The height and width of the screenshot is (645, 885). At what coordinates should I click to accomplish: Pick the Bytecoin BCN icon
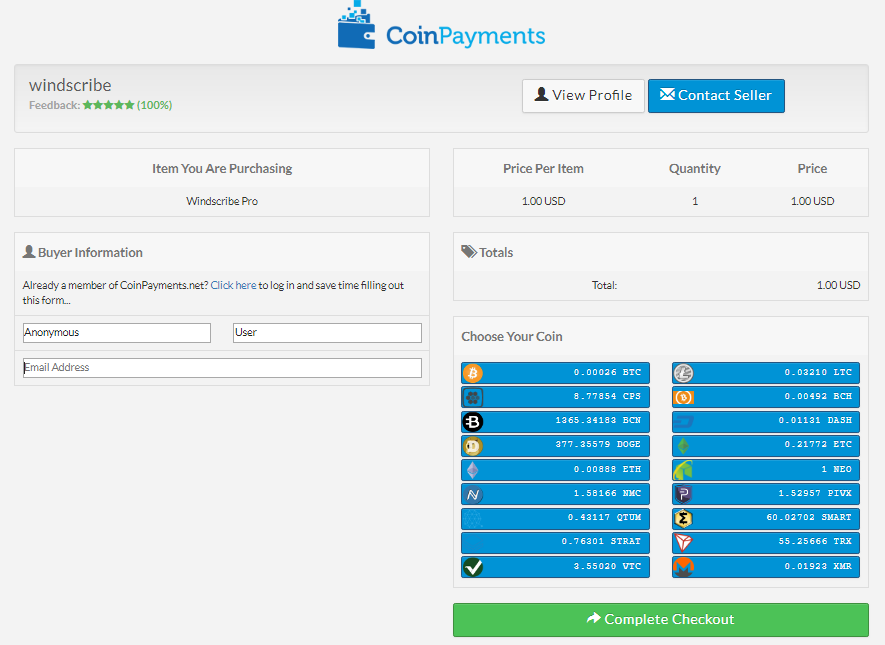coord(473,422)
